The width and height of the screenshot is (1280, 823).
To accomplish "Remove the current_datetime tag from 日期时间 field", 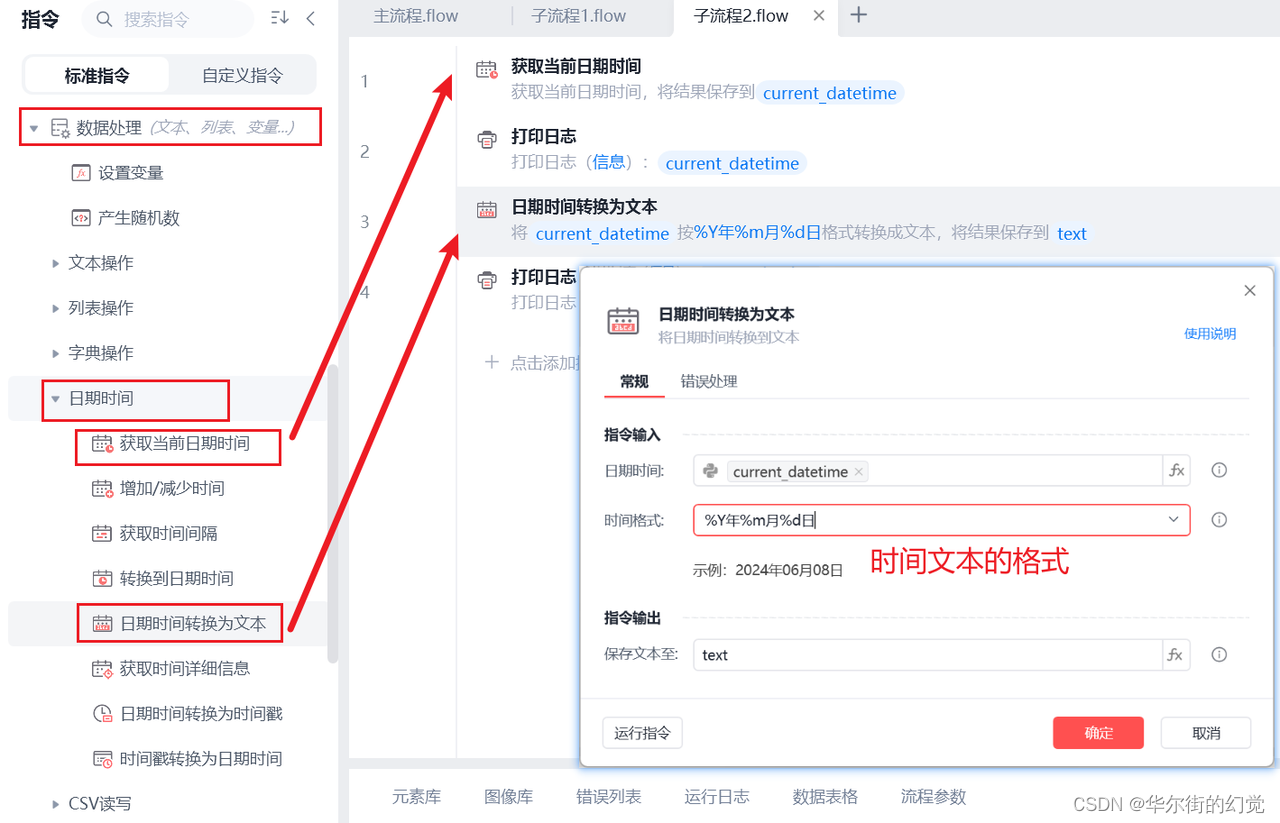I will (x=859, y=472).
